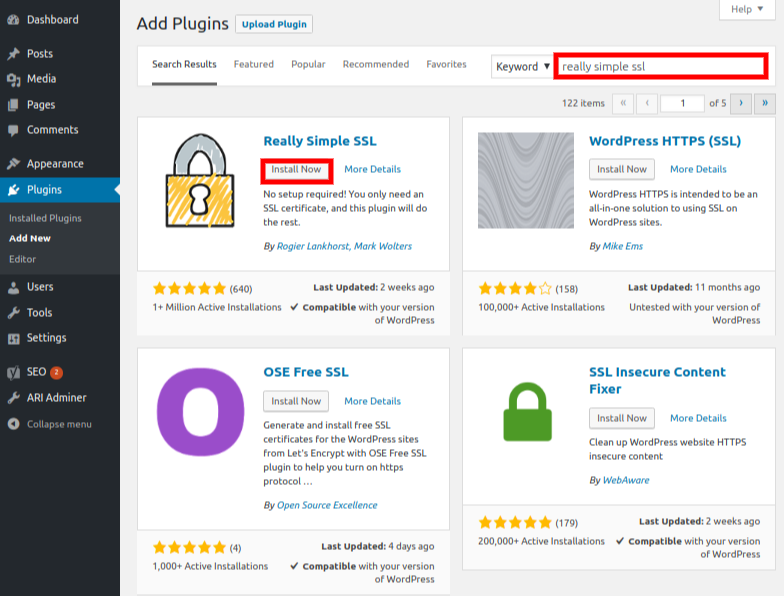Switch to Featured tab
Image resolution: width=784 pixels, height=596 pixels.
[254, 64]
